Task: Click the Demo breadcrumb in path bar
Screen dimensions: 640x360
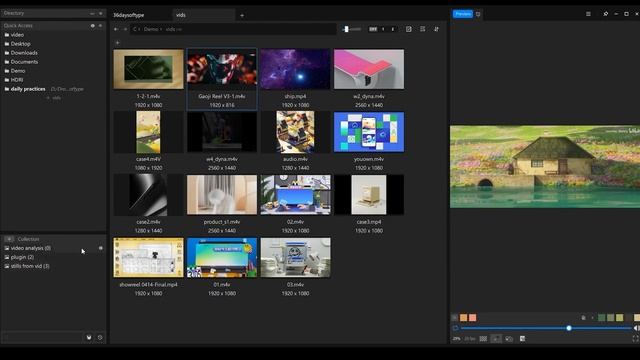Action: (151, 29)
